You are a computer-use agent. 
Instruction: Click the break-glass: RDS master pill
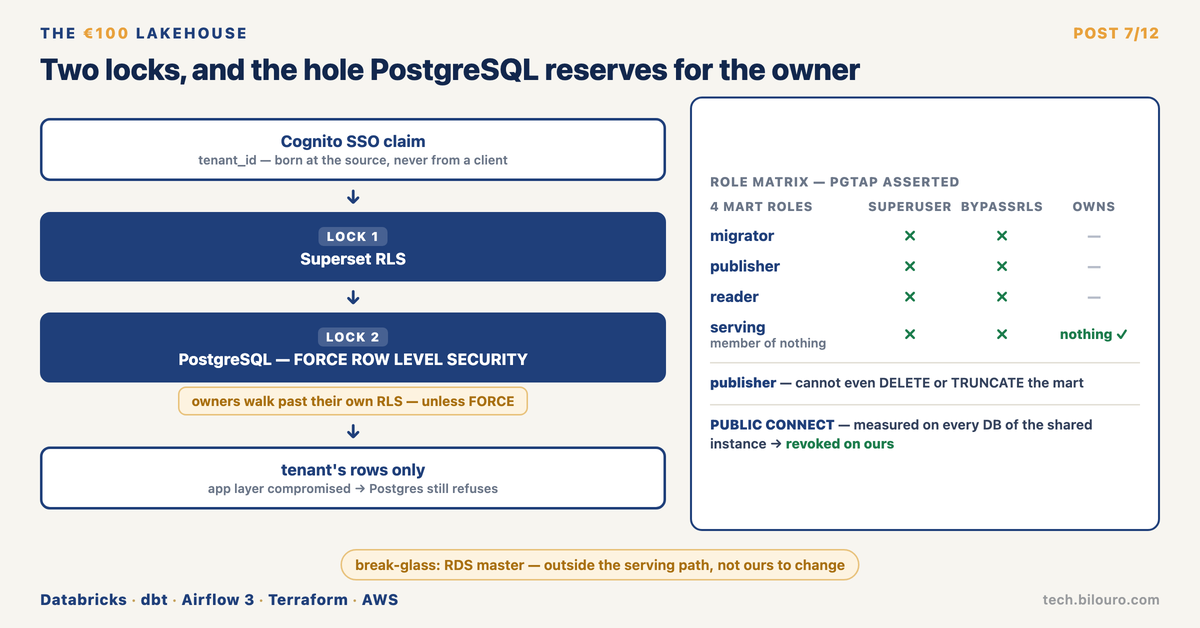click(x=600, y=565)
